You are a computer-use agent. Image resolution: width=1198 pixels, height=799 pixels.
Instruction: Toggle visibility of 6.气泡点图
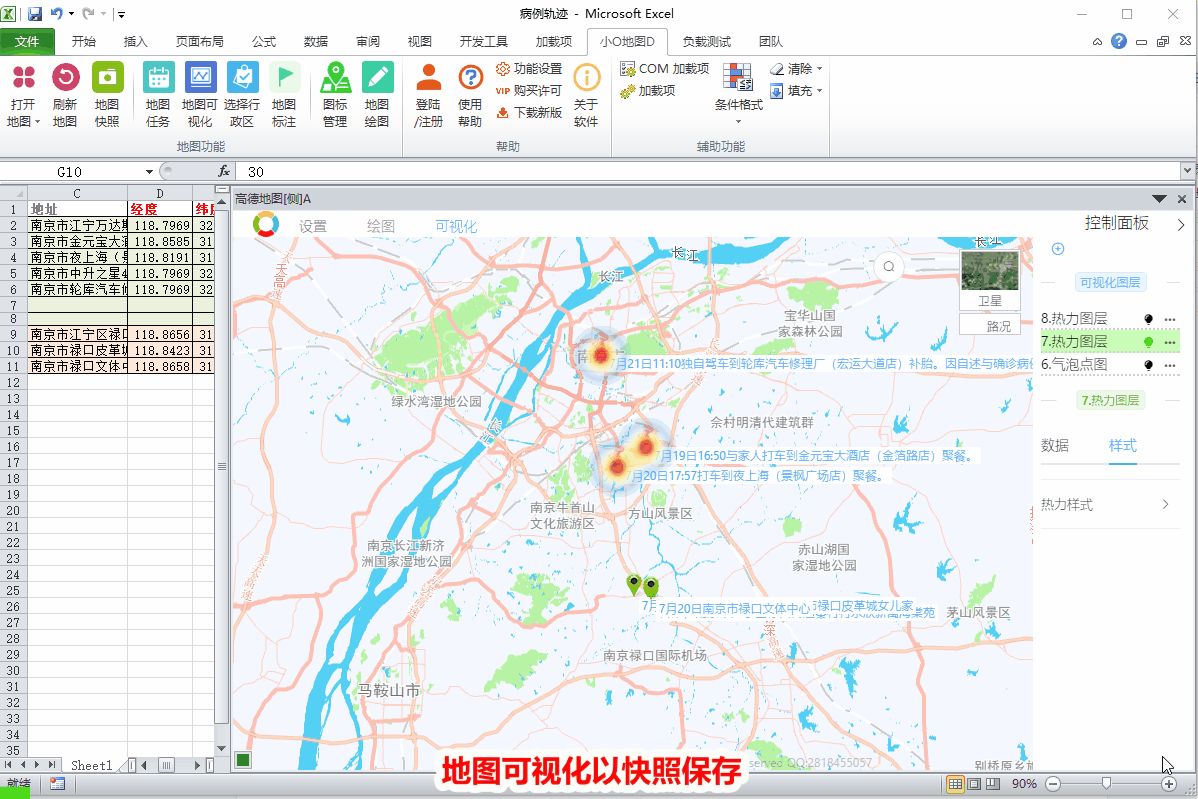tap(1148, 365)
